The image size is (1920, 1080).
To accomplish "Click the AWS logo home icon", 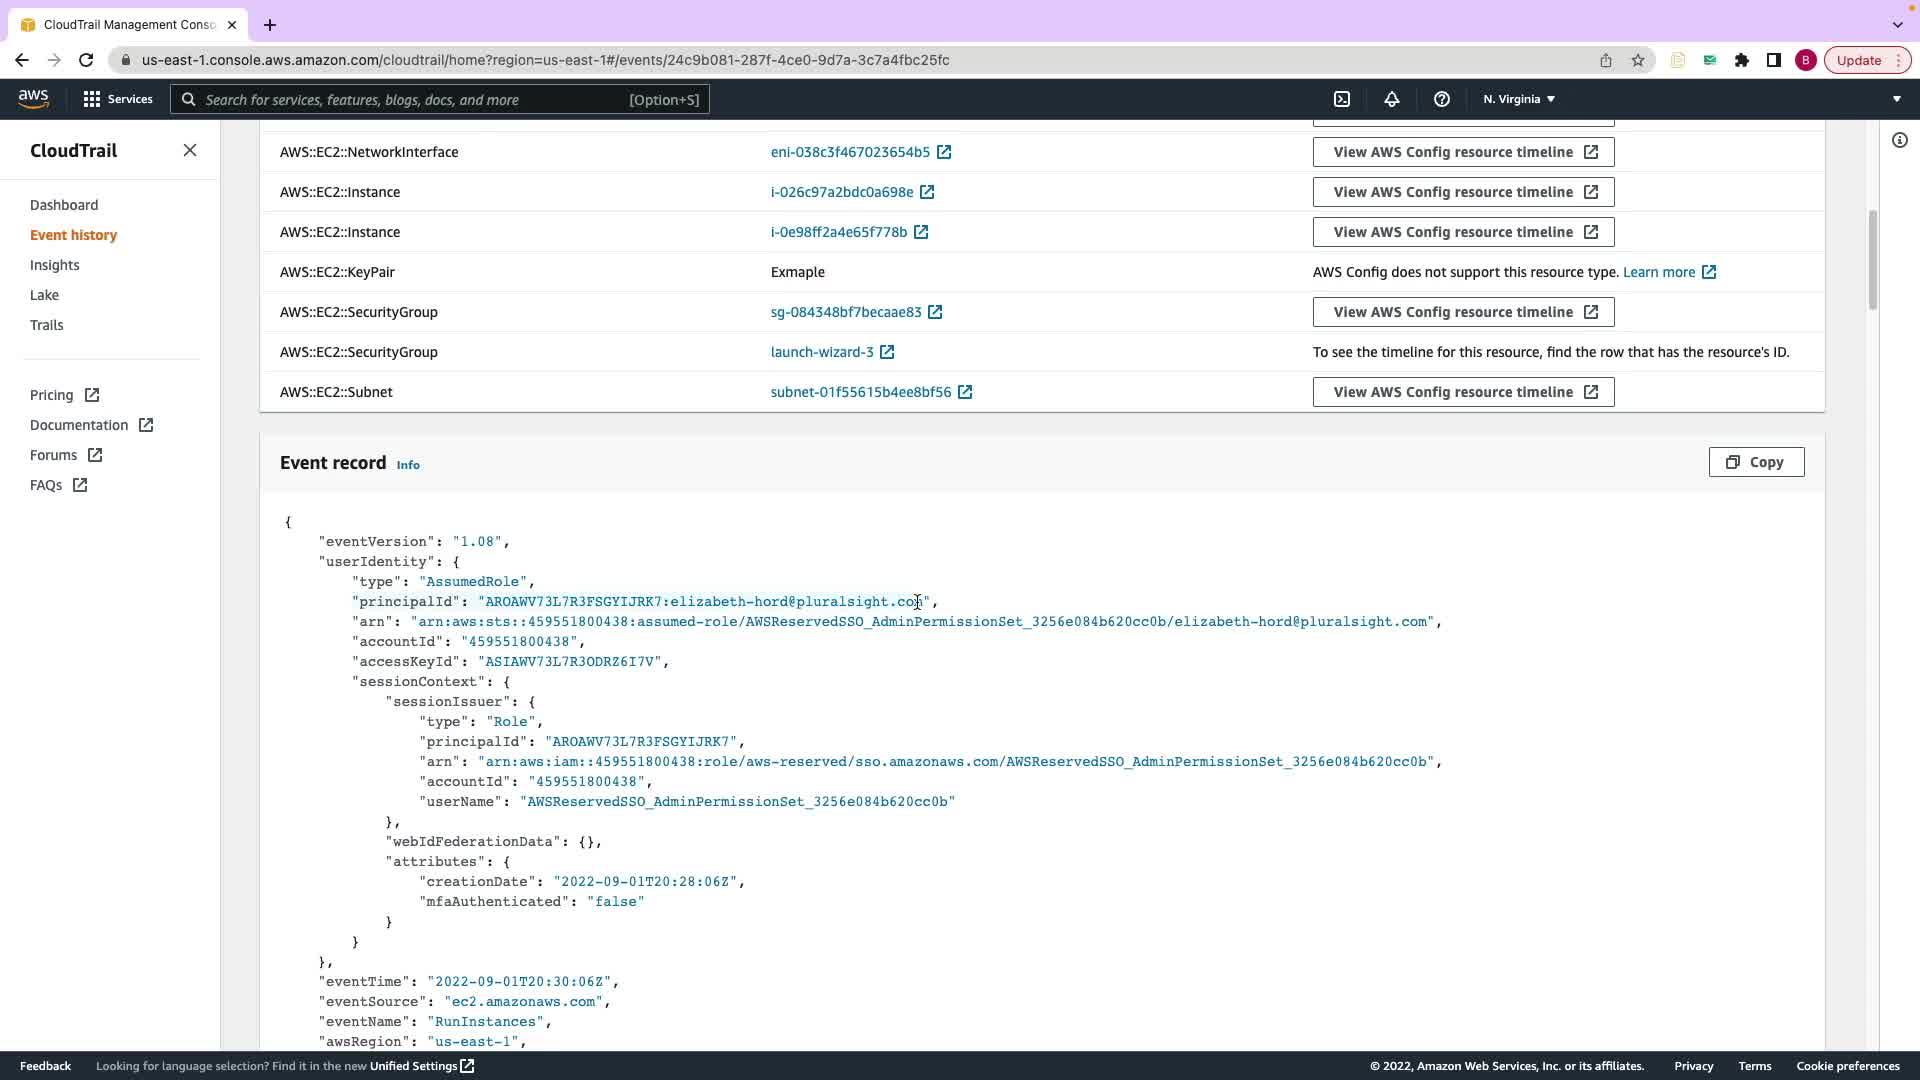I will click(x=33, y=98).
